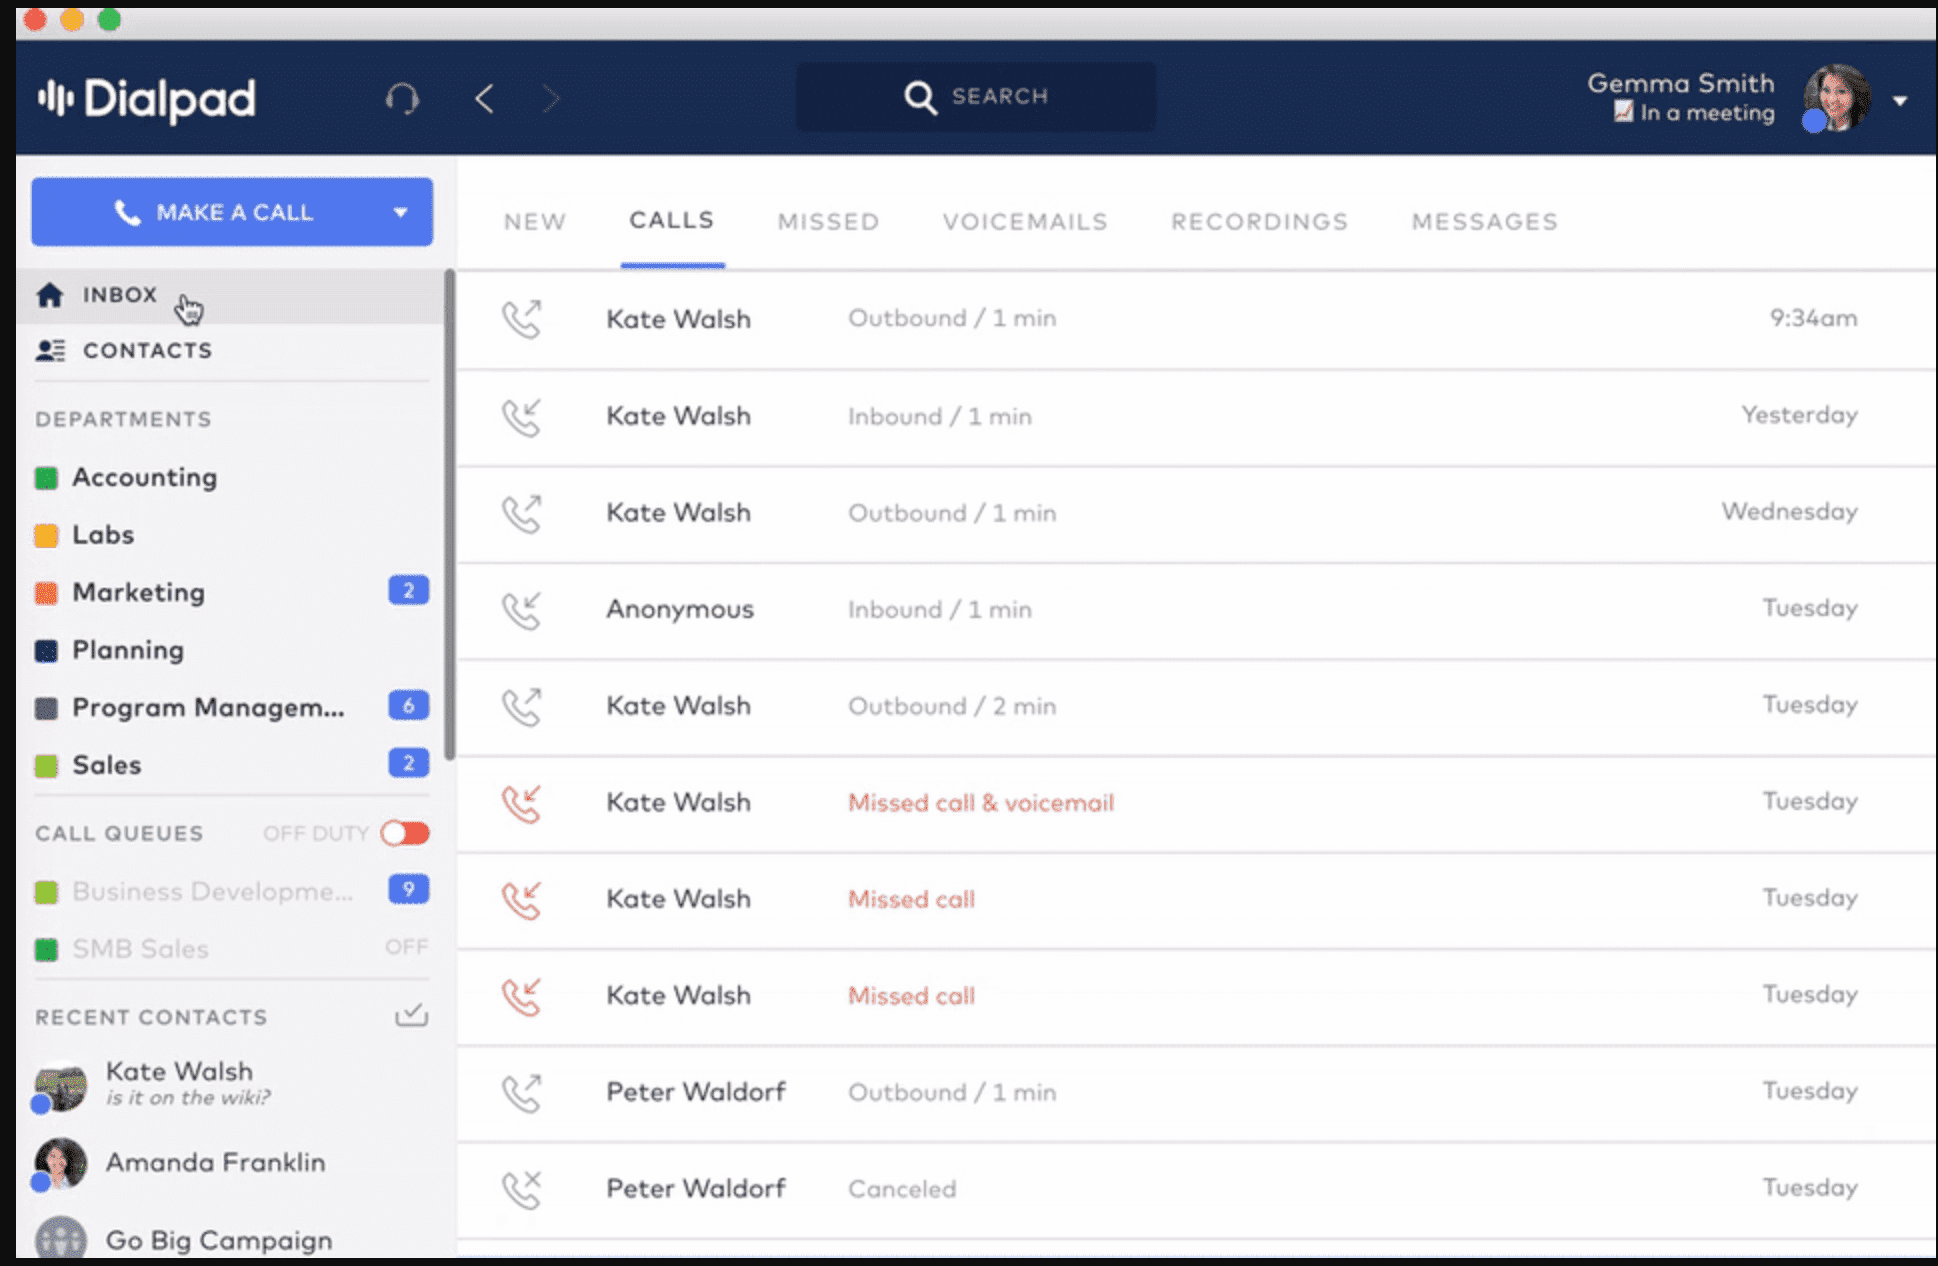1938x1266 pixels.
Task: Go forward with the right arrow
Action: tap(550, 98)
